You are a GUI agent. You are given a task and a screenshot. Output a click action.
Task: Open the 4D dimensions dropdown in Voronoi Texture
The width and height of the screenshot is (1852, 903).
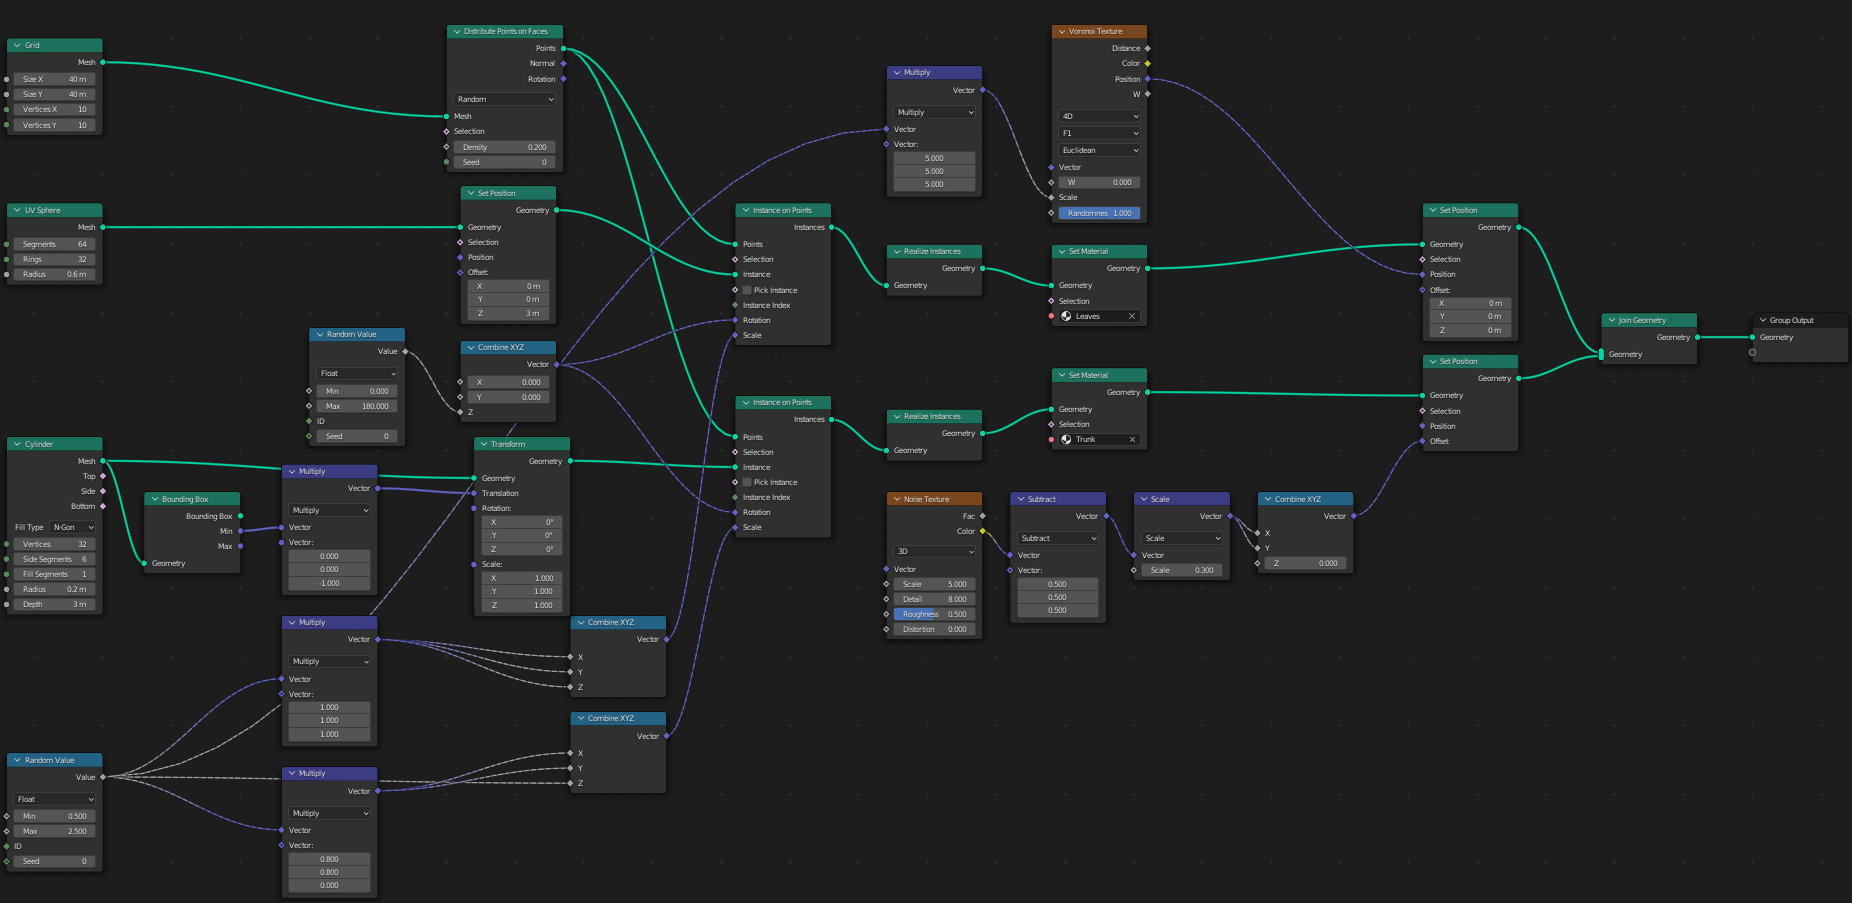coord(1099,116)
